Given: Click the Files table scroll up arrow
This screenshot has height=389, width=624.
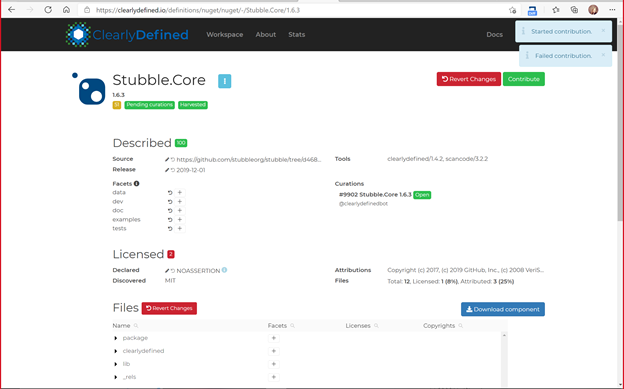Looking at the screenshot, I should [504, 336].
